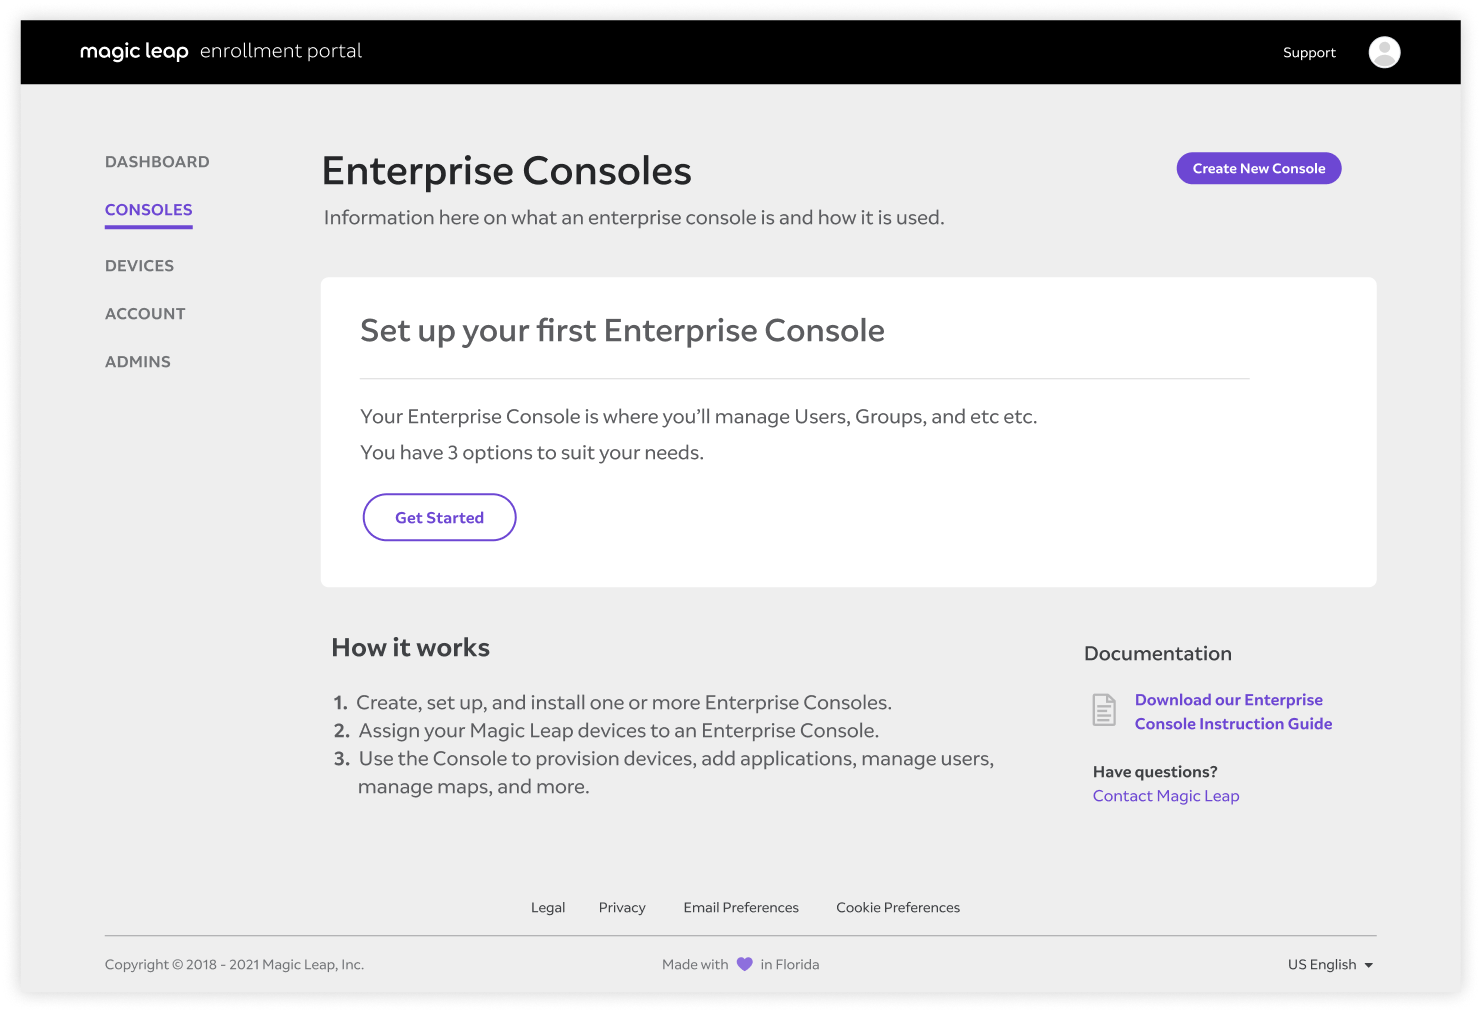The width and height of the screenshot is (1481, 1013).
Task: Open the Legal footer link
Action: coord(548,908)
